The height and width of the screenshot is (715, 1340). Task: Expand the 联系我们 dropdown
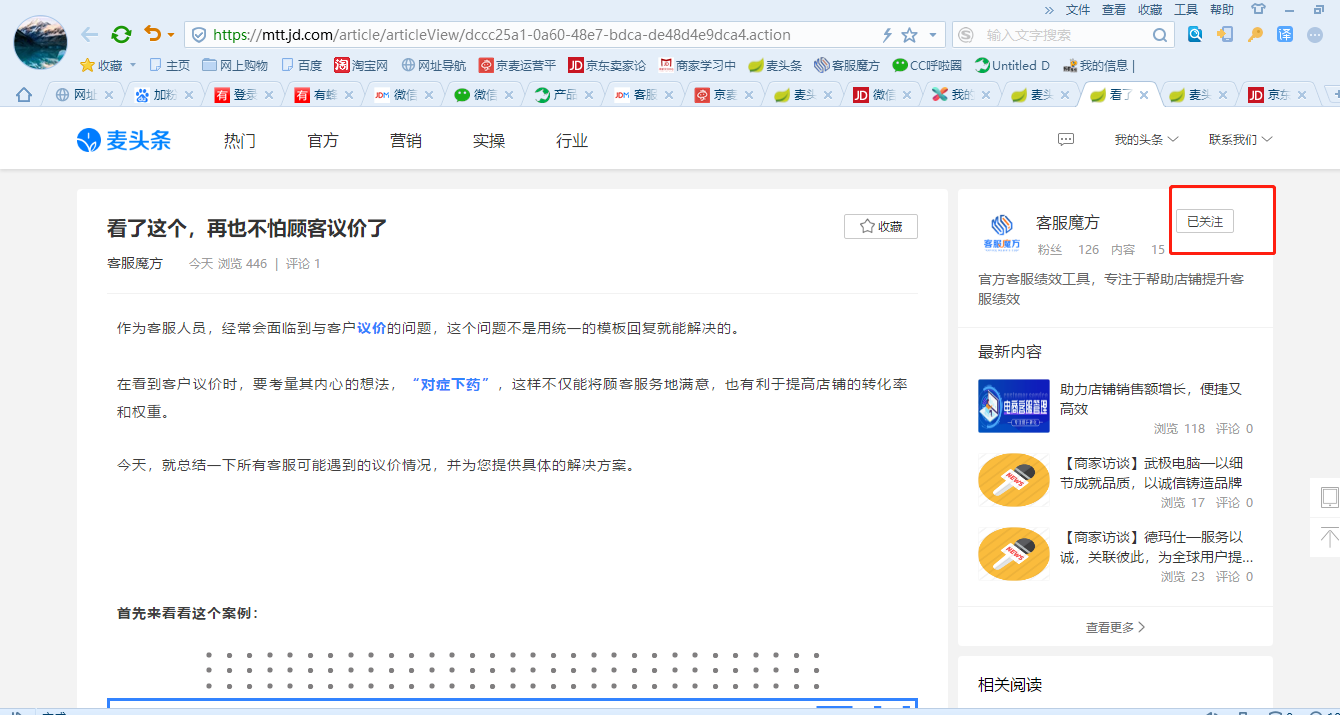click(x=1240, y=140)
